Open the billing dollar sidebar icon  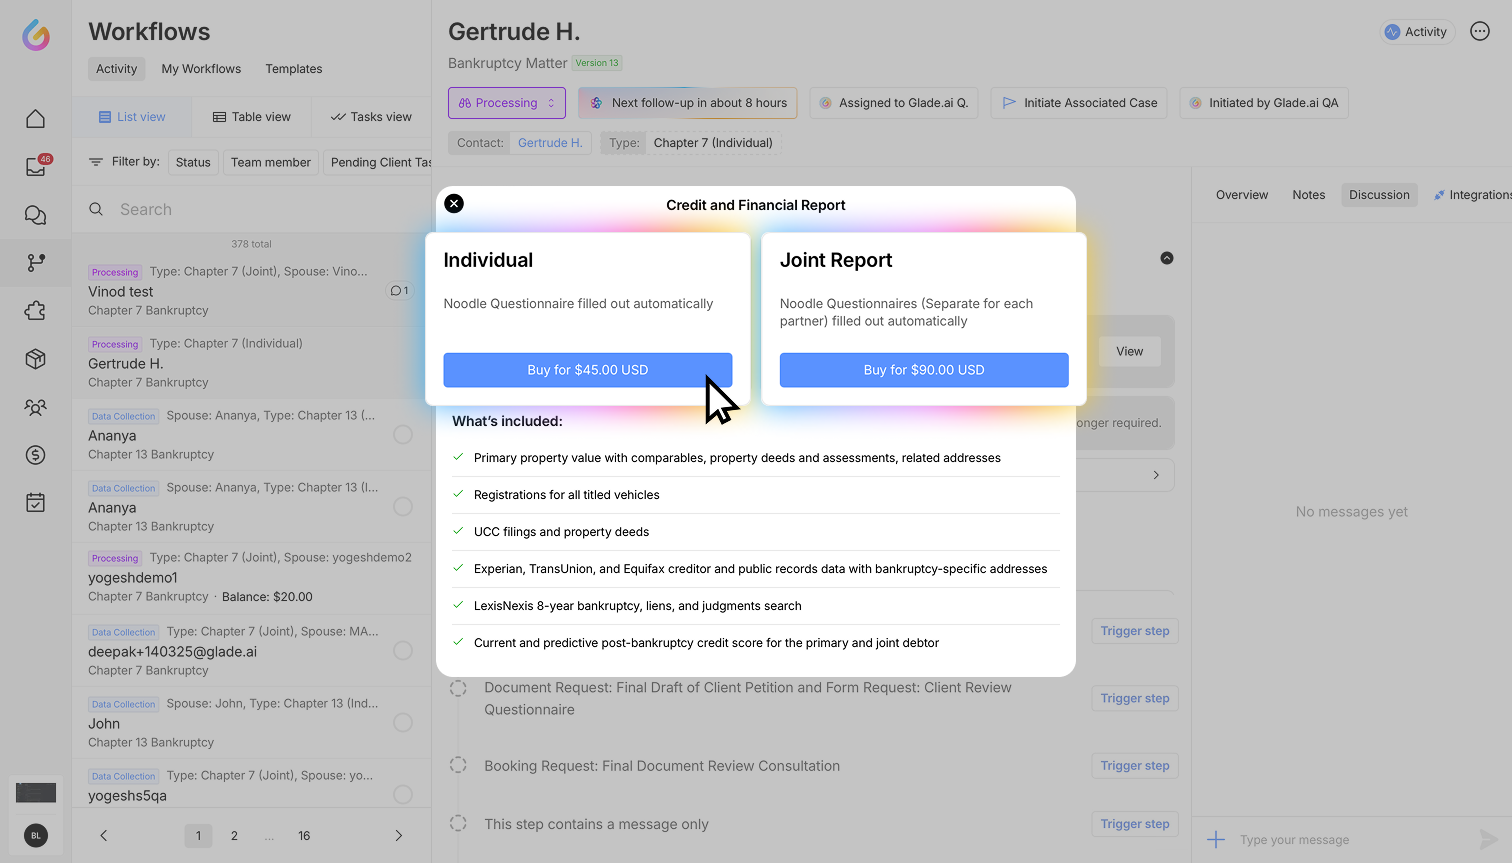(x=36, y=455)
